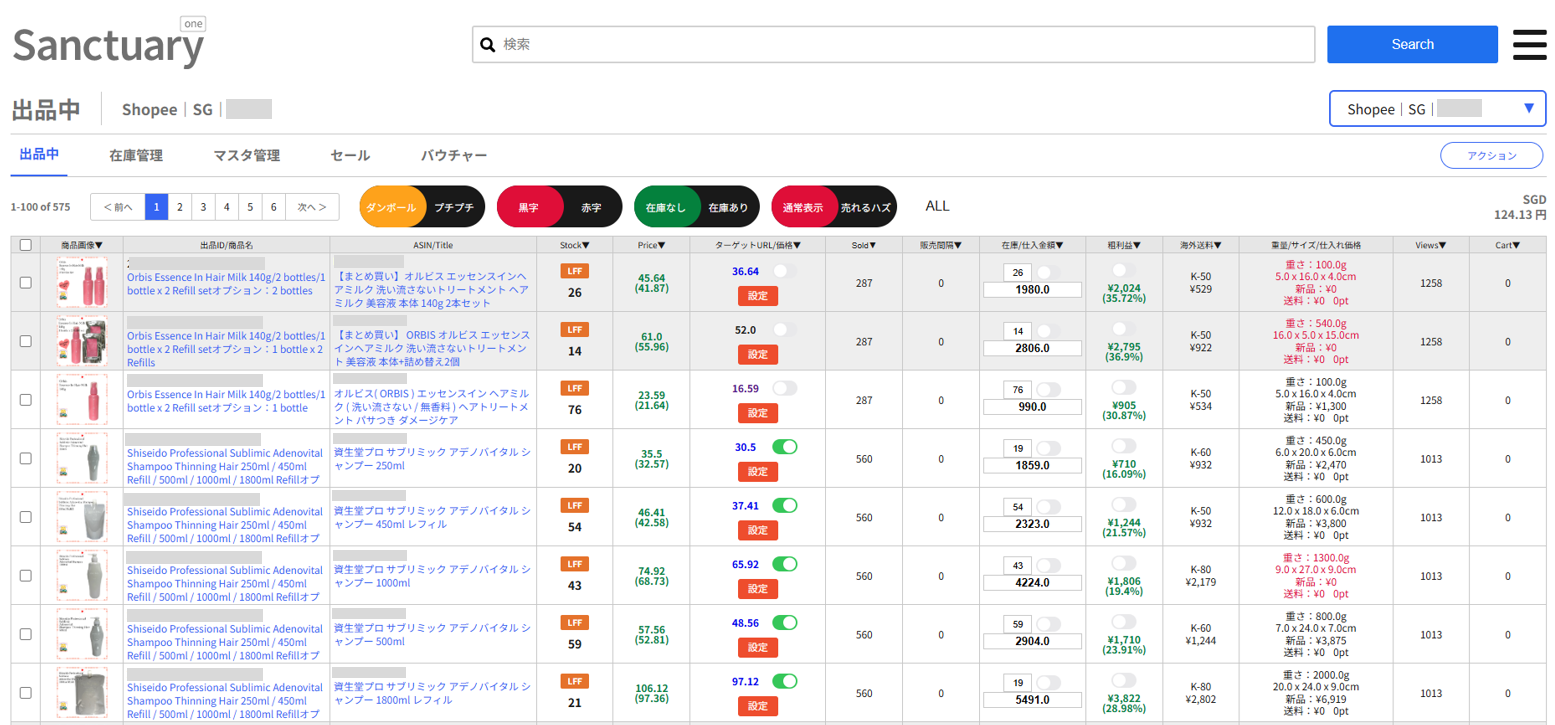Check the row checkbox for stock 76 item

click(26, 400)
